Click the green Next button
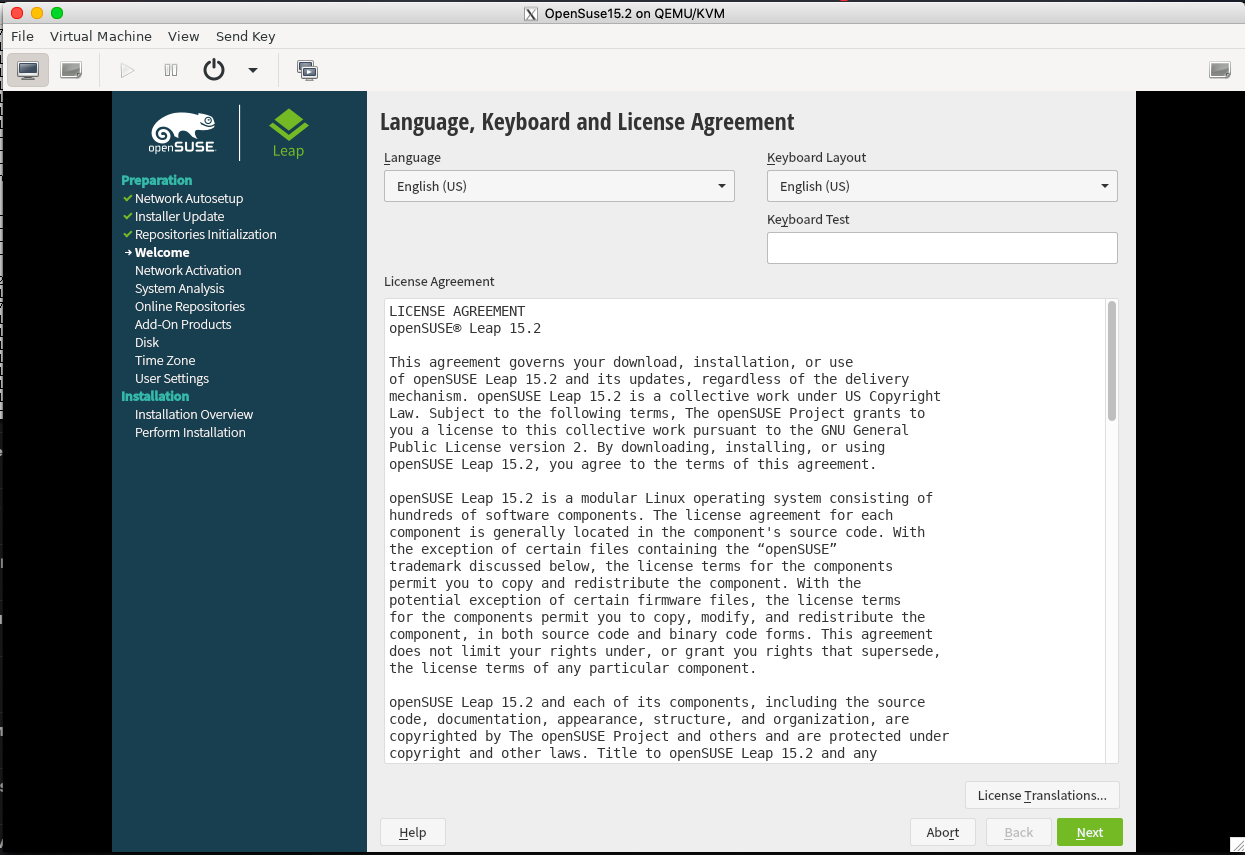The width and height of the screenshot is (1245, 855). point(1090,832)
